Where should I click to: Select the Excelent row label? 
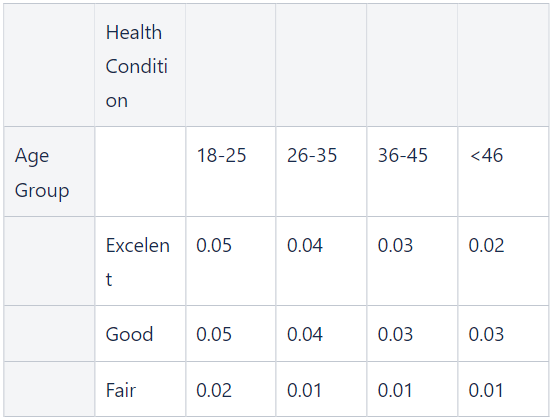[x=140, y=261]
